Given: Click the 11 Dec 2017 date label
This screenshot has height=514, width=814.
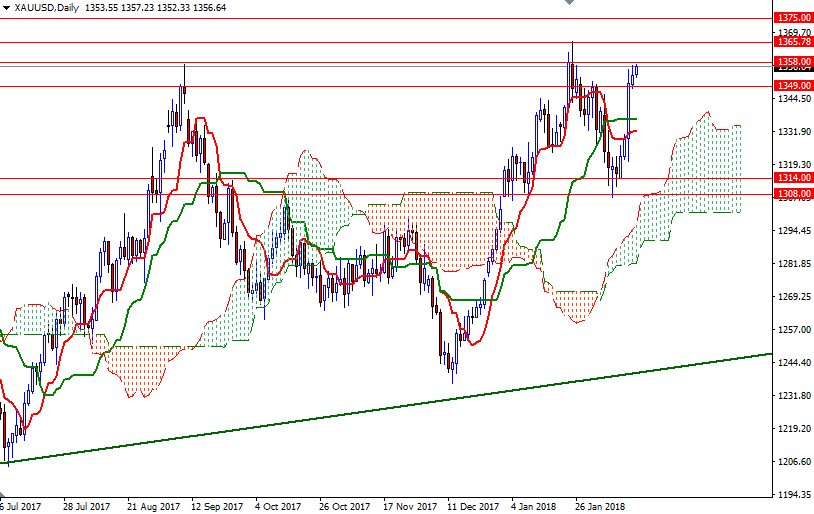Looking at the screenshot, I should click(473, 506).
